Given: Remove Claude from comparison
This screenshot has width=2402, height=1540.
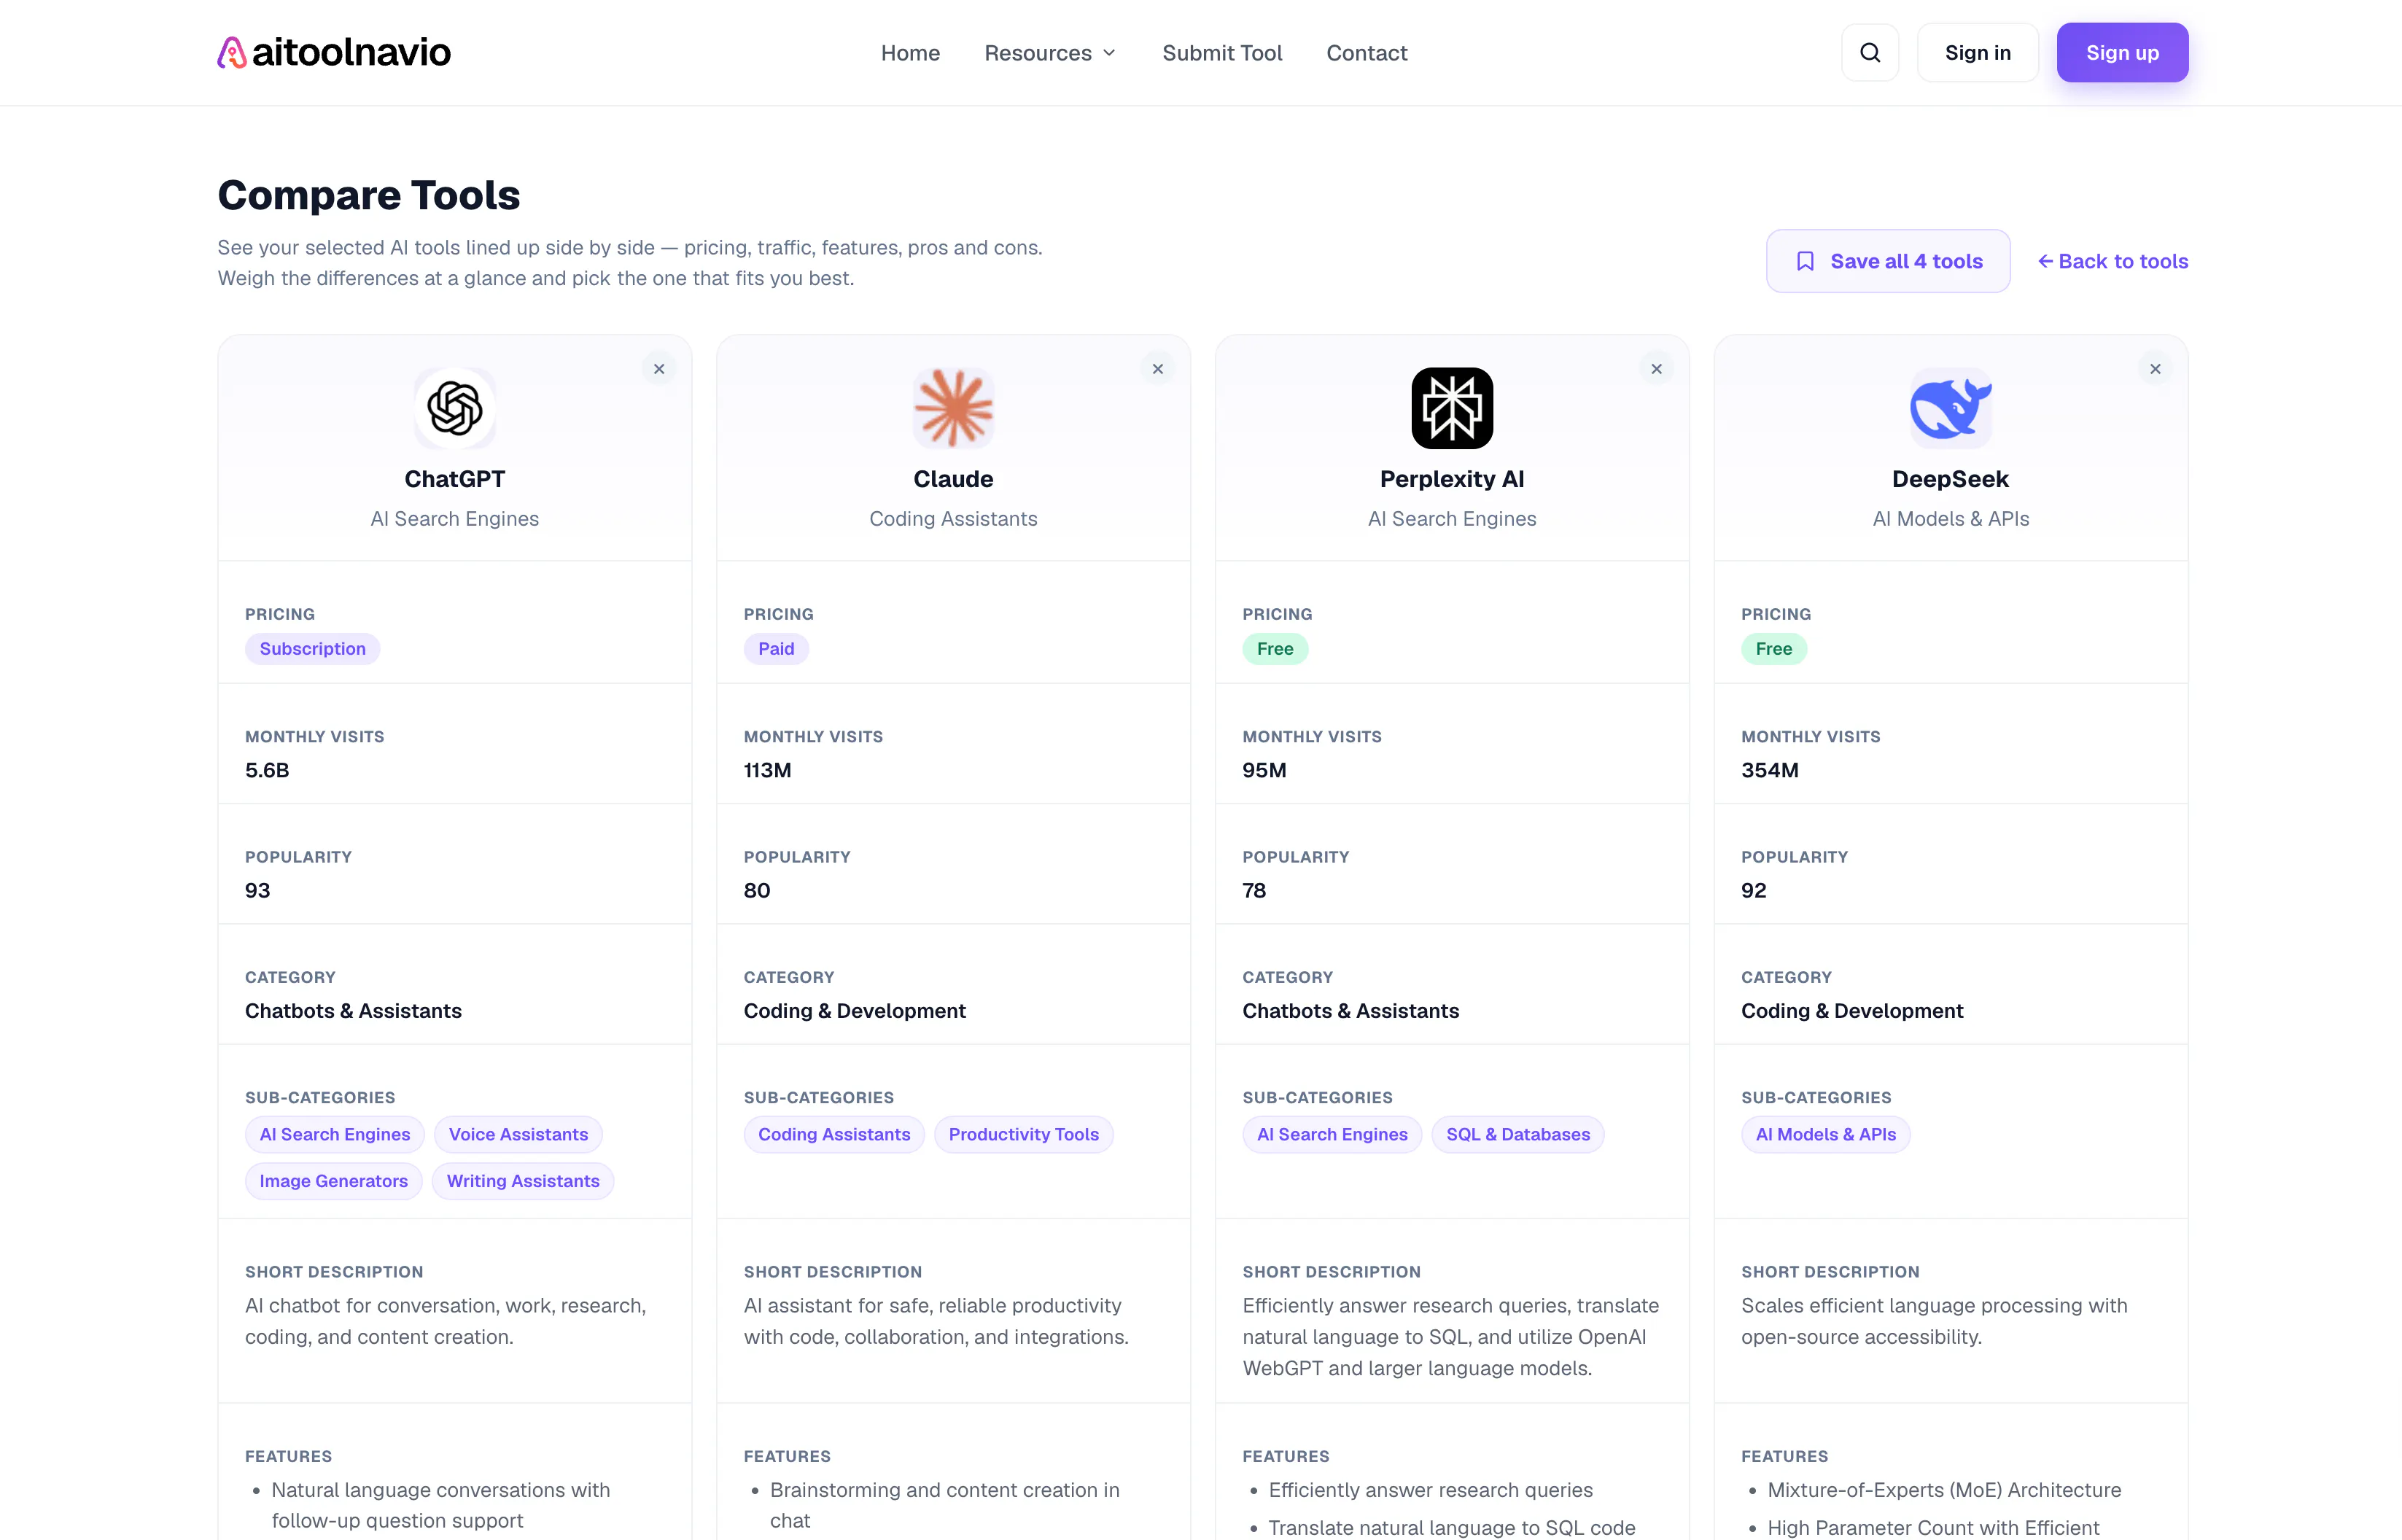Looking at the screenshot, I should 1158,369.
